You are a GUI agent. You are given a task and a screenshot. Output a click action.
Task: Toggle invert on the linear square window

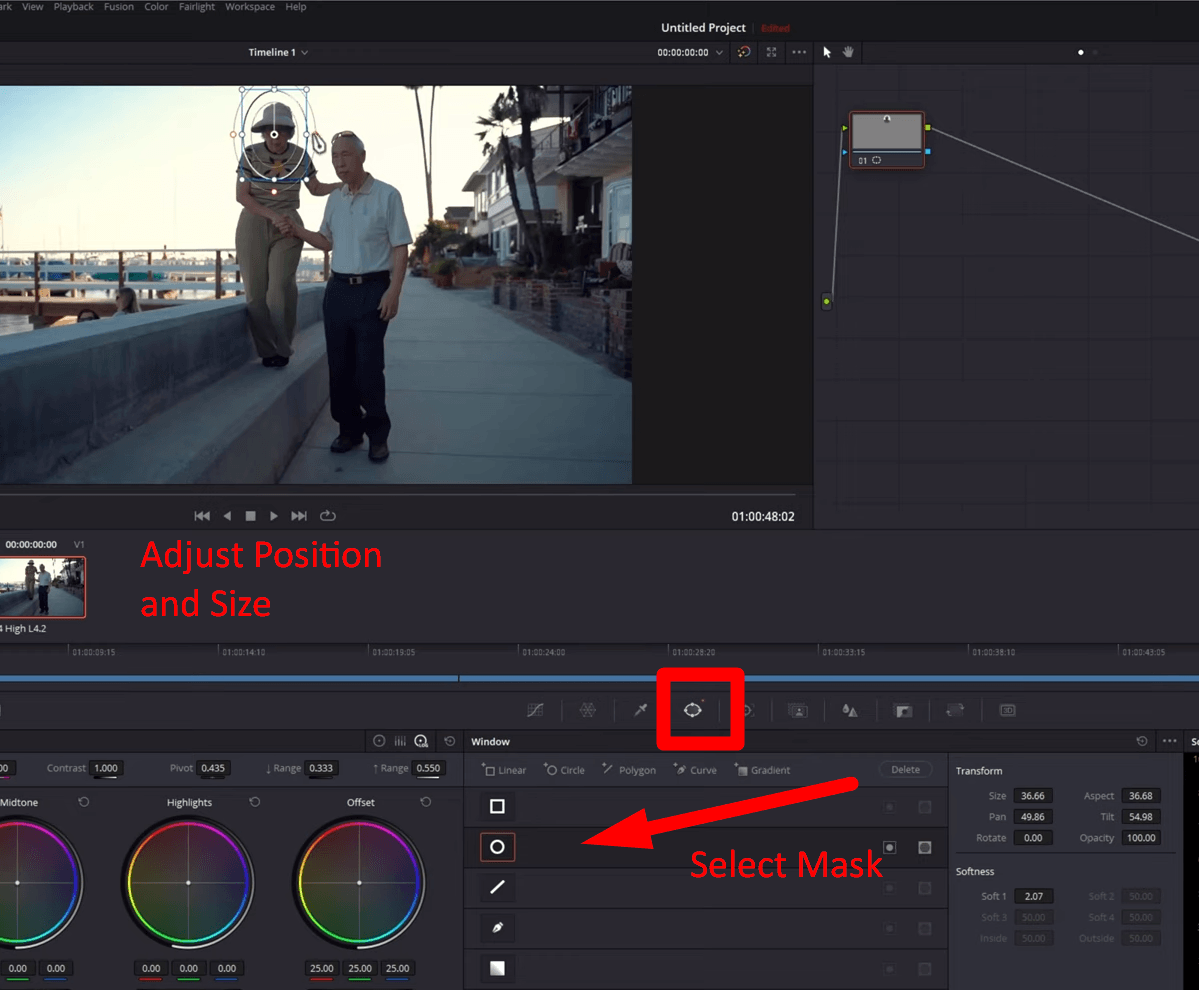point(890,806)
